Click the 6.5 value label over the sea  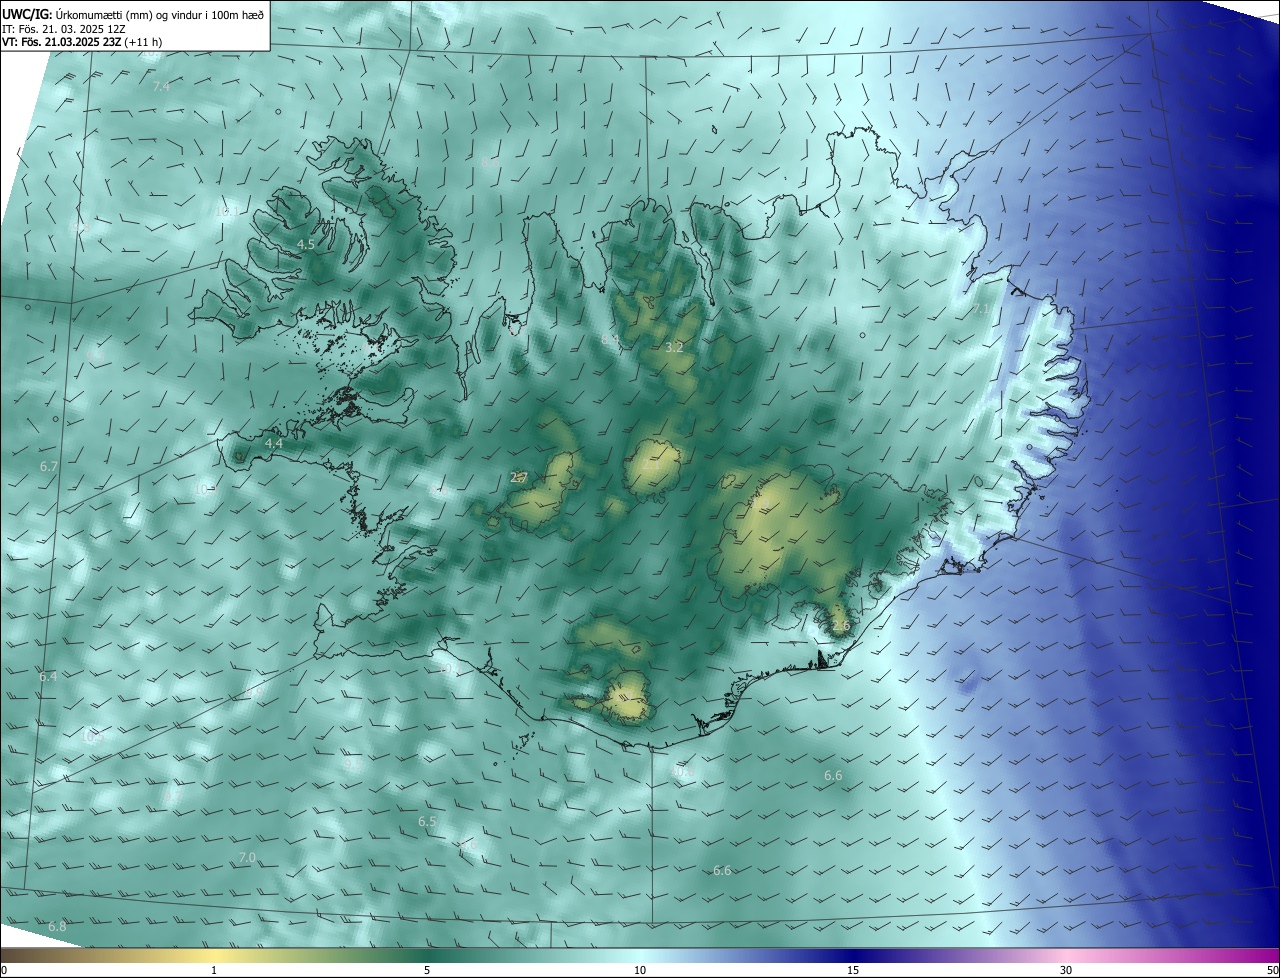[427, 822]
